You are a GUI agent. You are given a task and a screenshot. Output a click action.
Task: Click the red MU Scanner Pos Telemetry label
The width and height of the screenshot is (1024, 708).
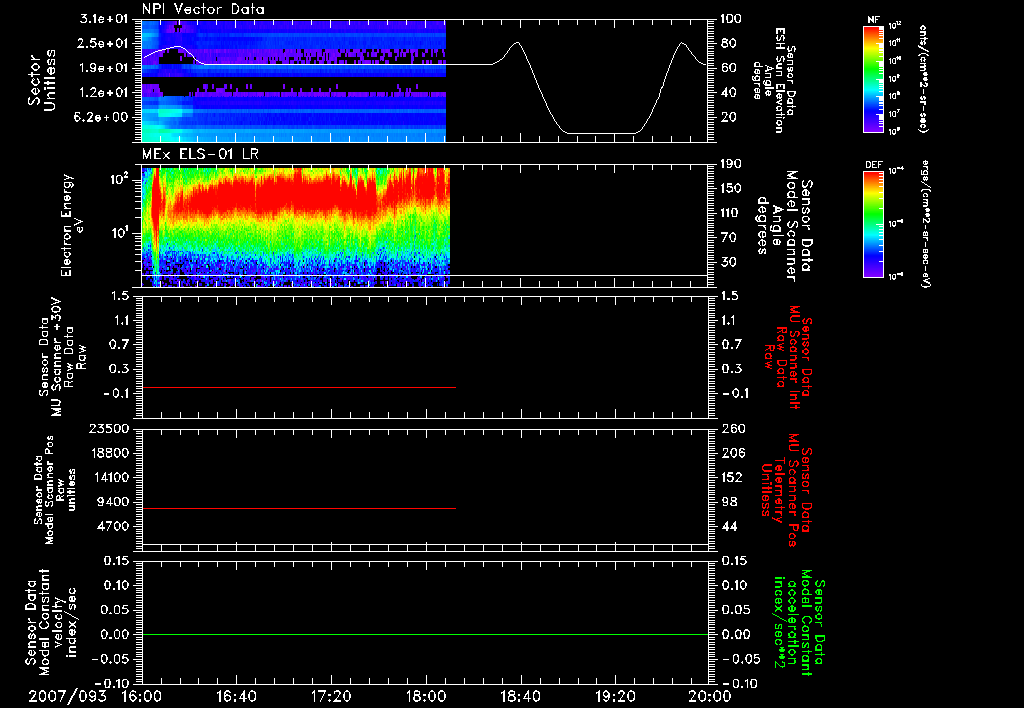click(x=786, y=490)
